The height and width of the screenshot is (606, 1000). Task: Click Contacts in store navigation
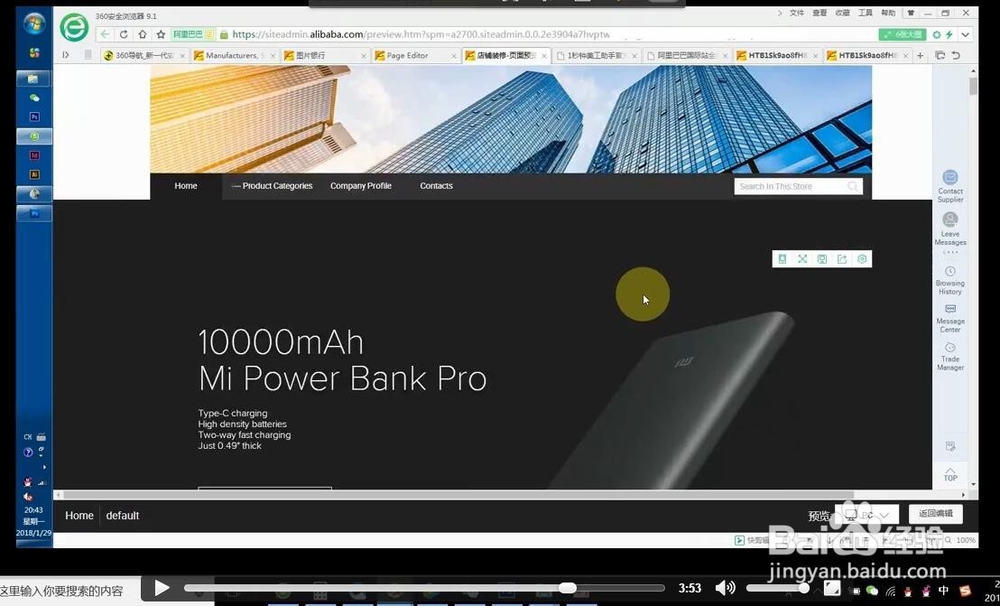pos(436,186)
